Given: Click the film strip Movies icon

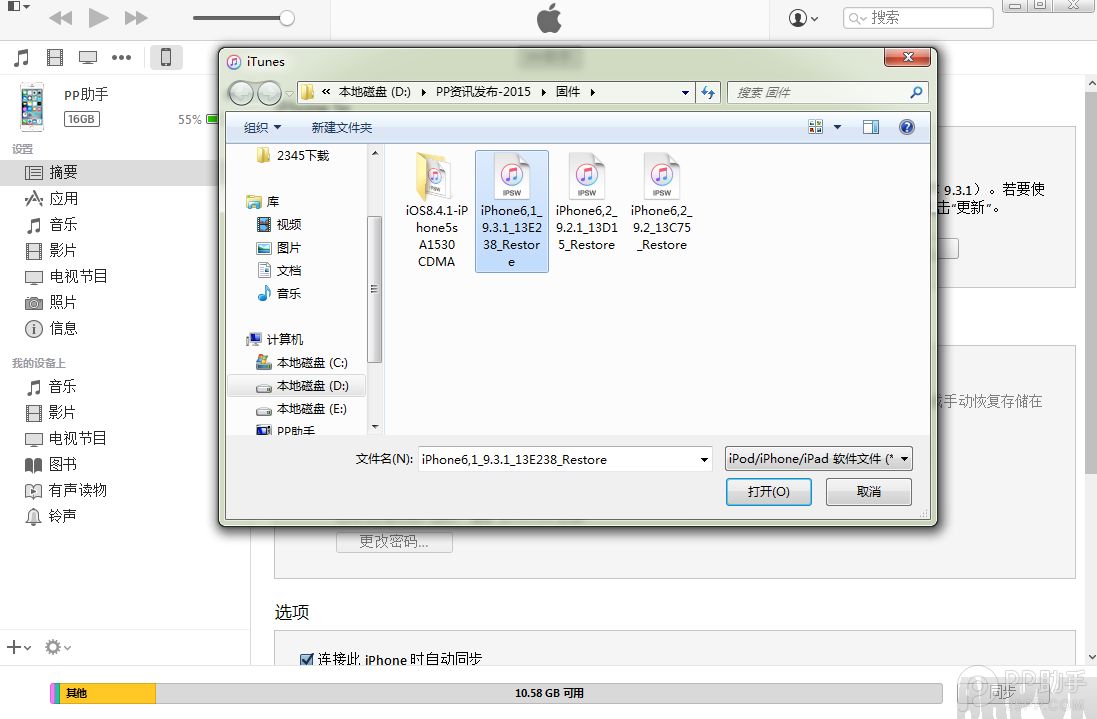Looking at the screenshot, I should (x=54, y=57).
